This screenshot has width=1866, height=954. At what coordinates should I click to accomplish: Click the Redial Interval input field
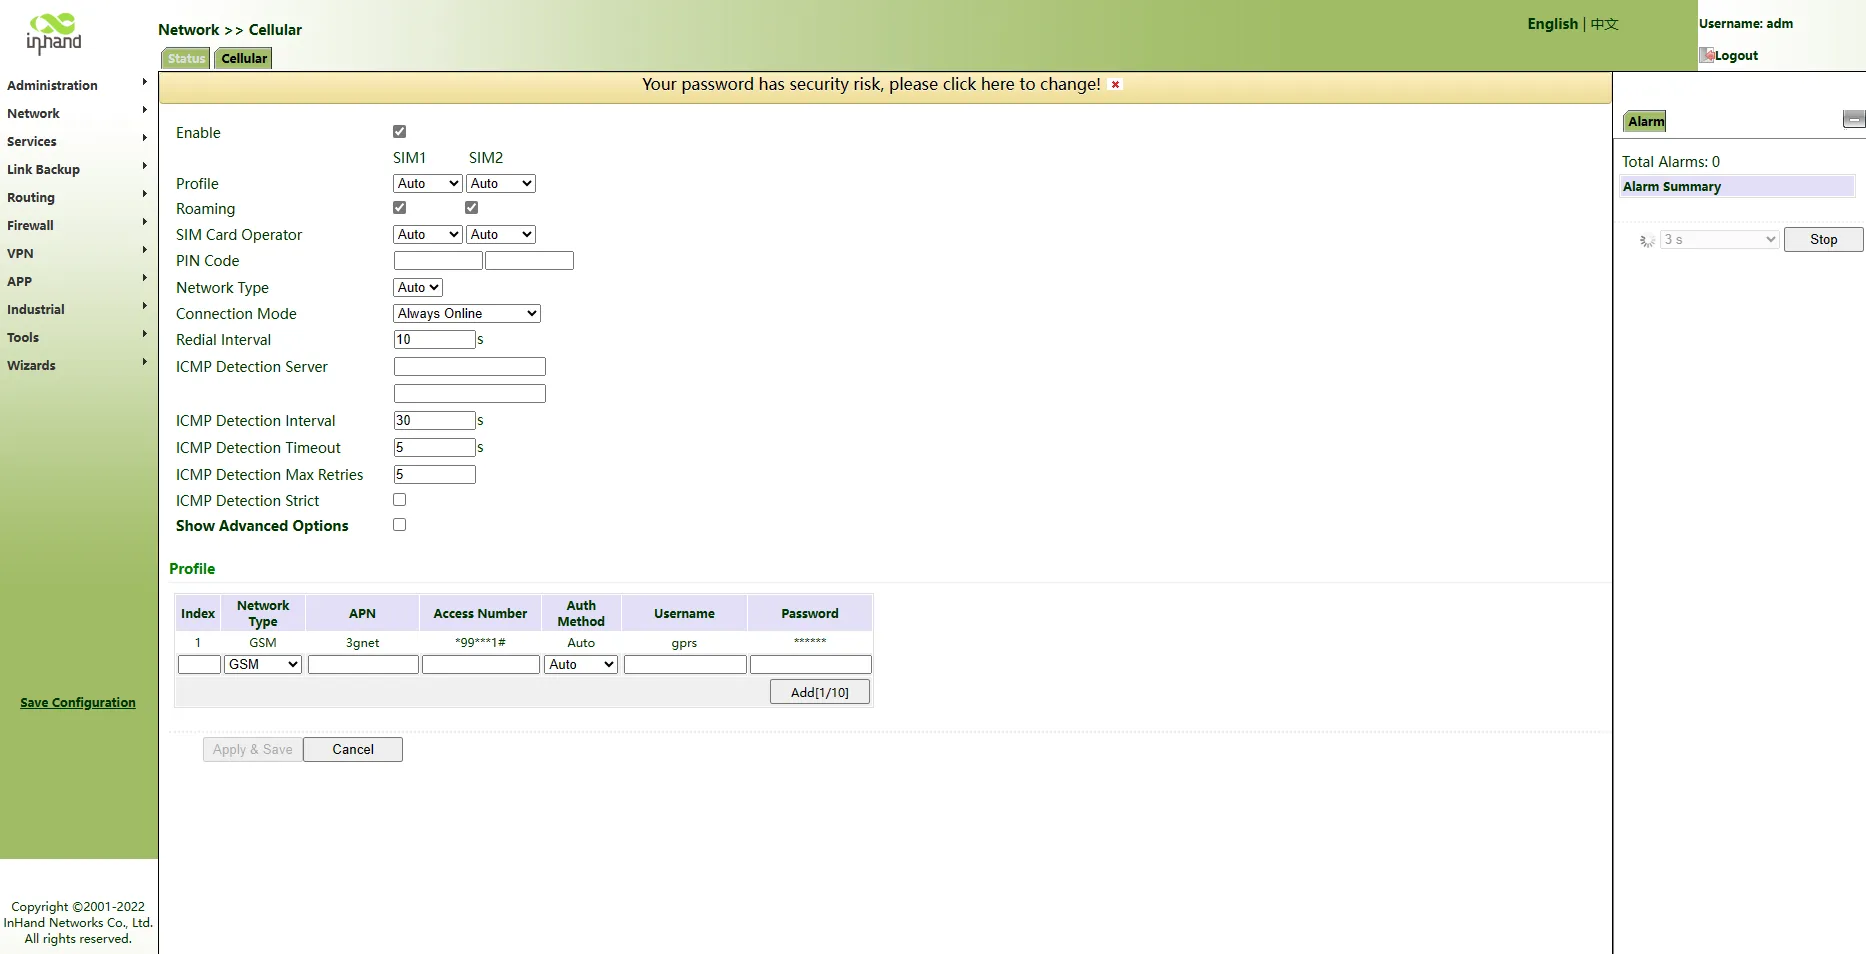435,340
